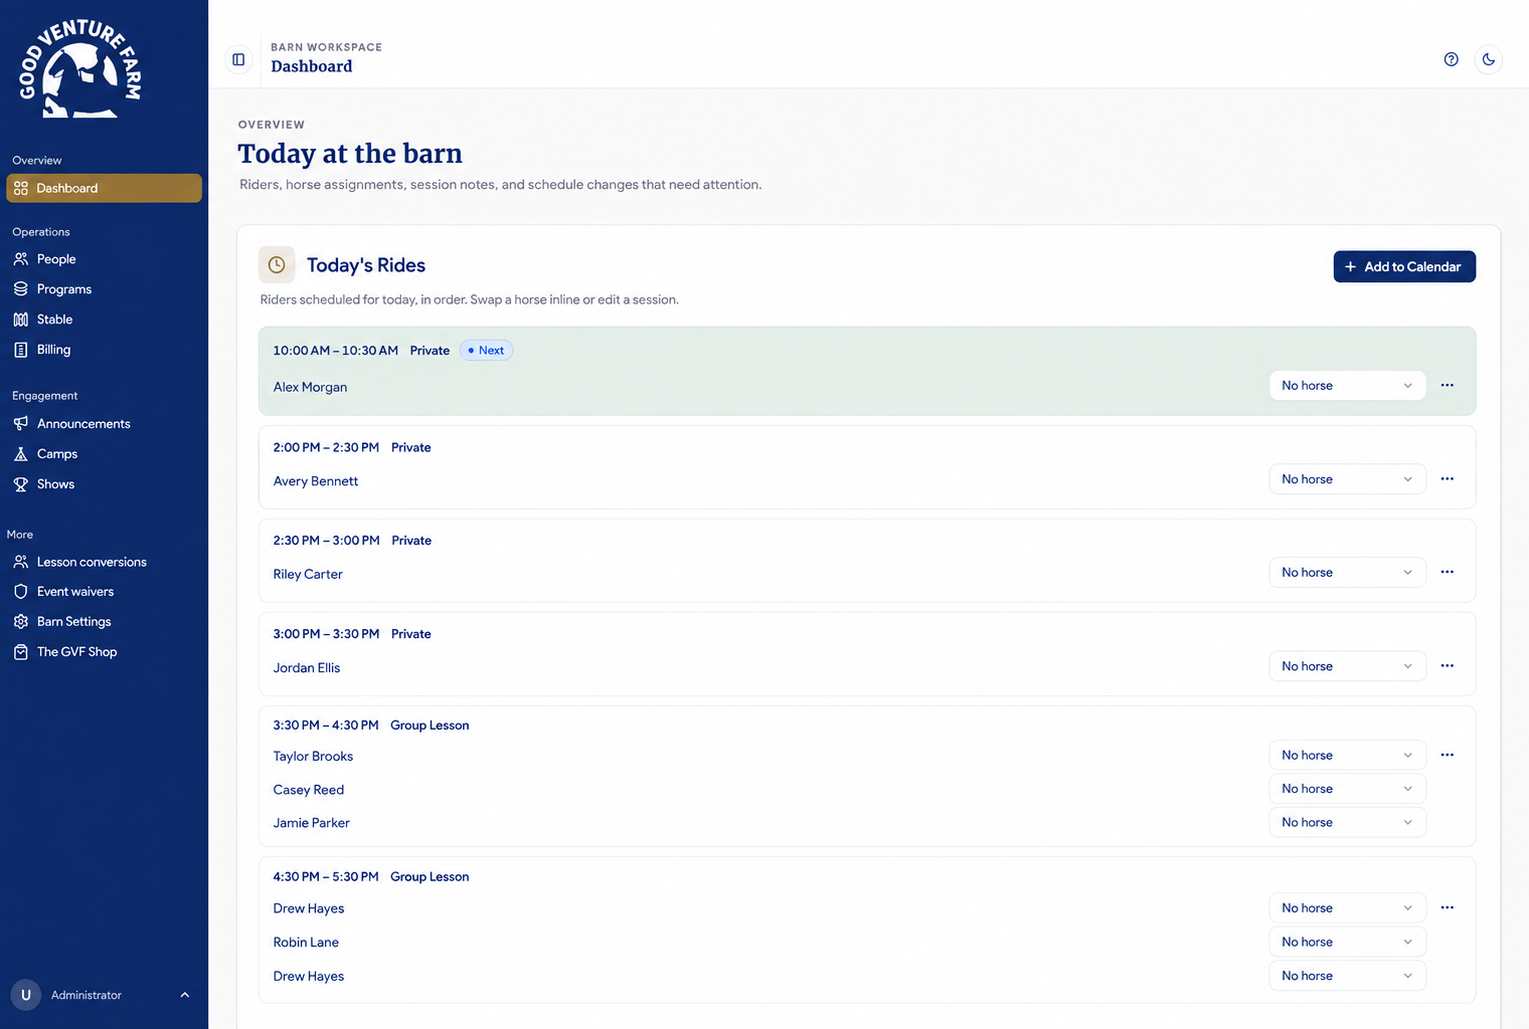Open options menu for Alex Morgan's ride
Image resolution: width=1529 pixels, height=1029 pixels.
click(x=1447, y=385)
